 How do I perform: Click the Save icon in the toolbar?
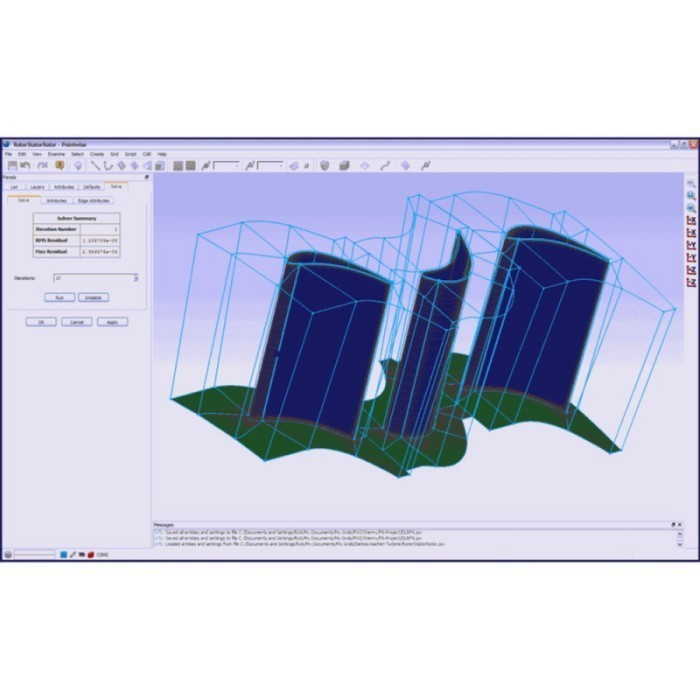click(x=12, y=166)
